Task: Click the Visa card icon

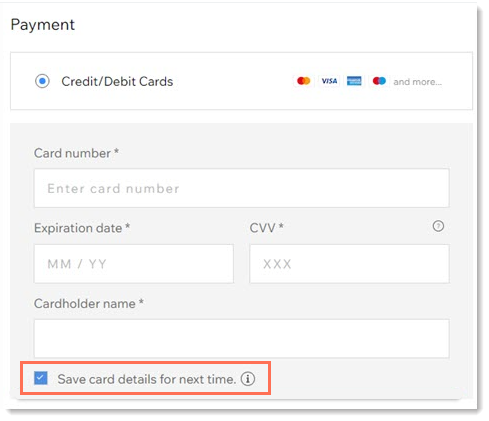Action: click(329, 81)
